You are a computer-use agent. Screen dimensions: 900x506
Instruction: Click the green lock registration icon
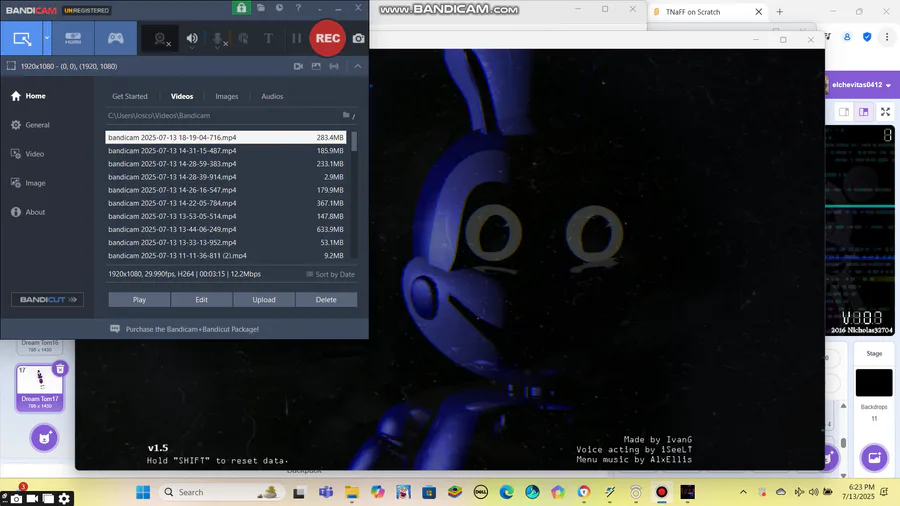point(241,7)
